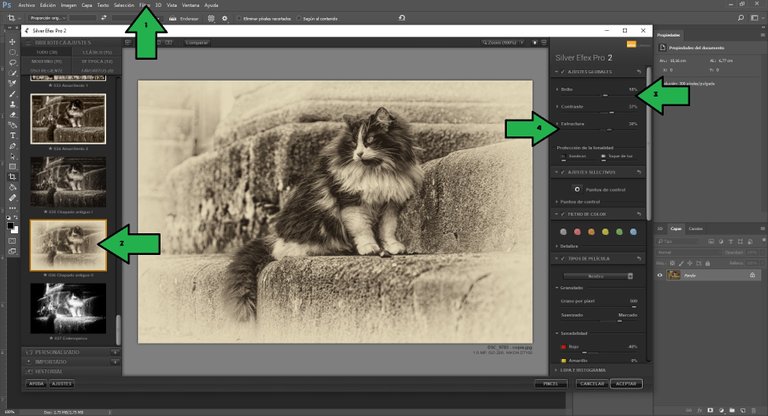Open the Imagen menu
768x416 pixels.
pos(69,5)
